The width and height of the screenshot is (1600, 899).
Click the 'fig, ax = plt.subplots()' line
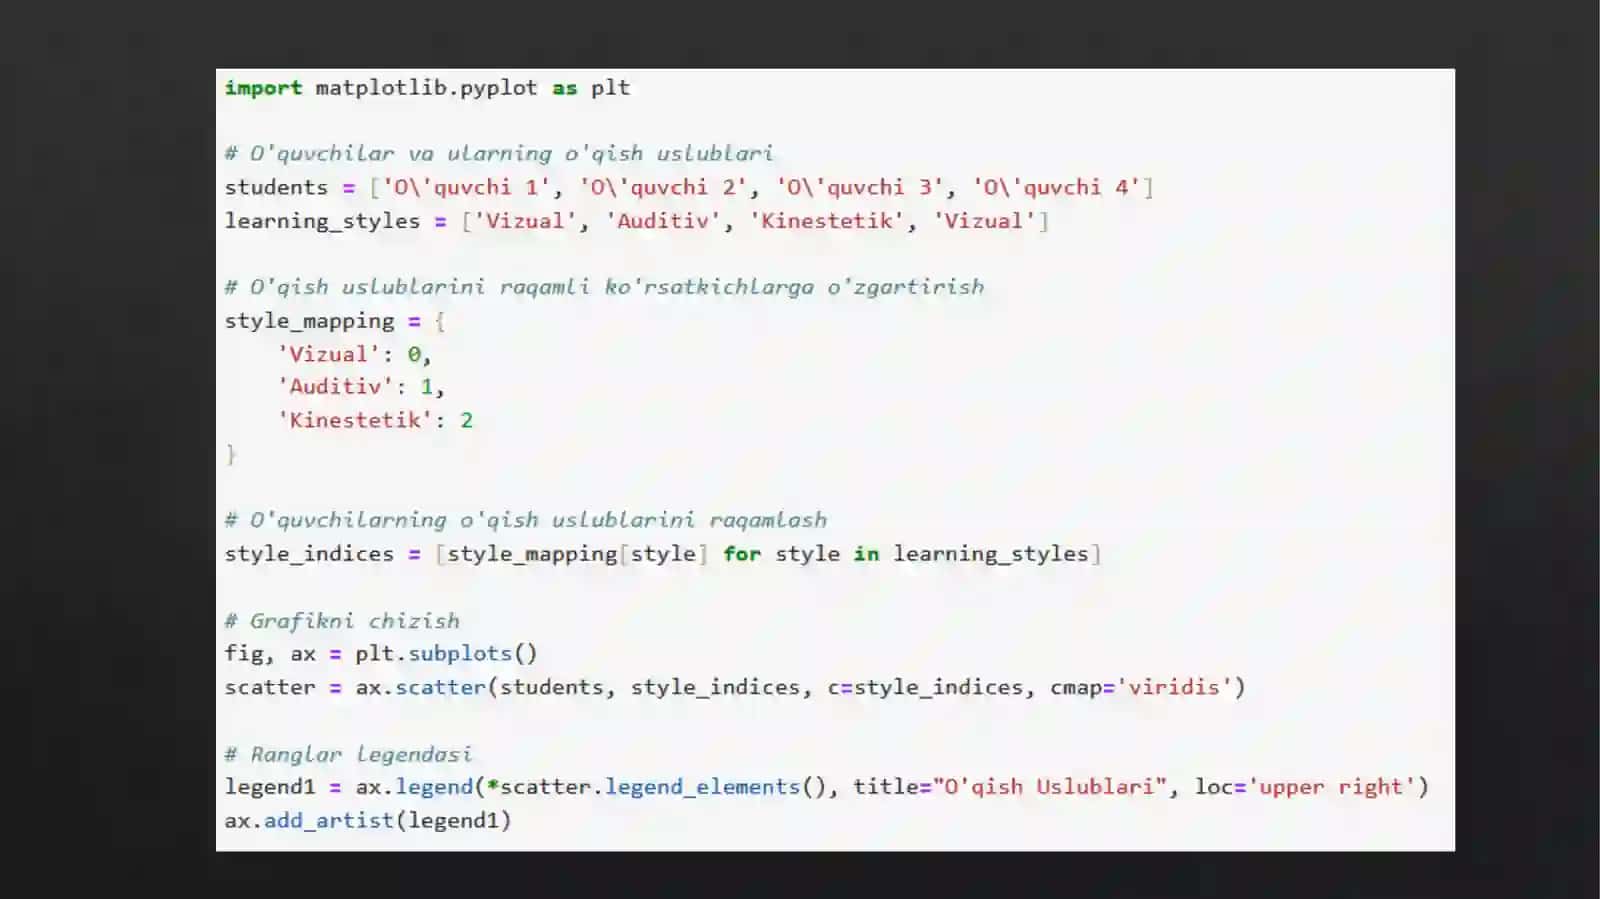(x=381, y=654)
